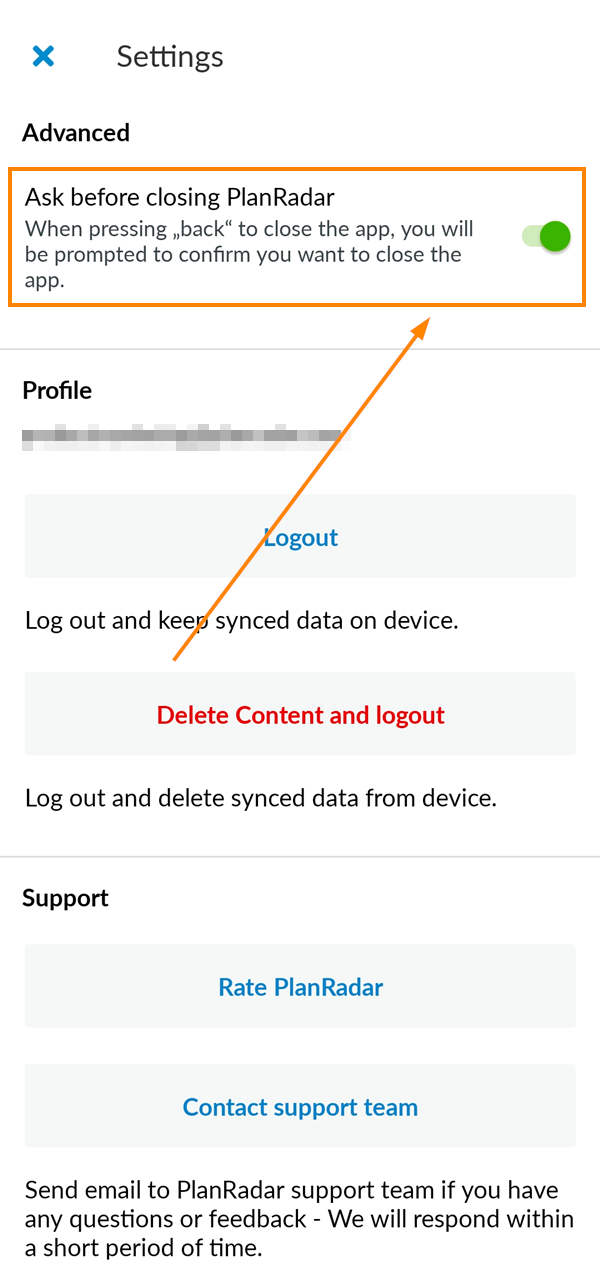Click the divider line above the Support heading

tap(300, 856)
